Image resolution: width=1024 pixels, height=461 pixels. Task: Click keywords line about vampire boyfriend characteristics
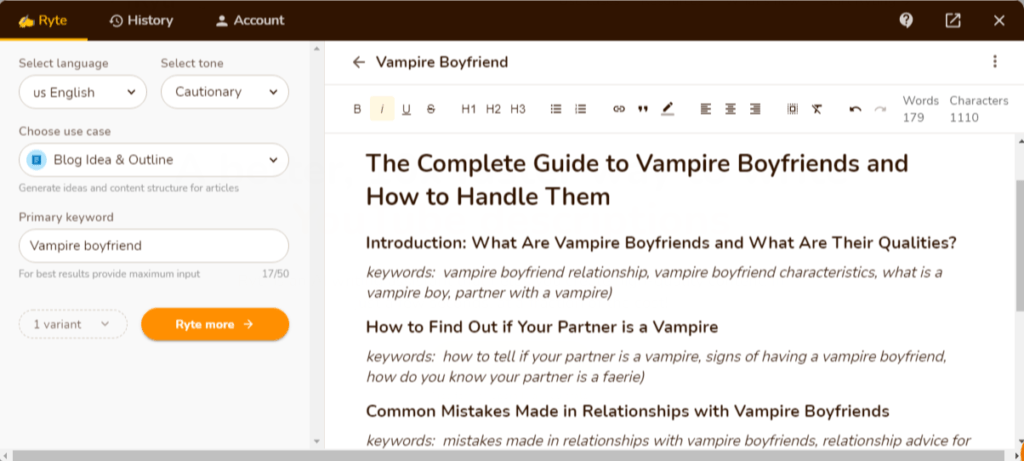pyautogui.click(x=654, y=283)
